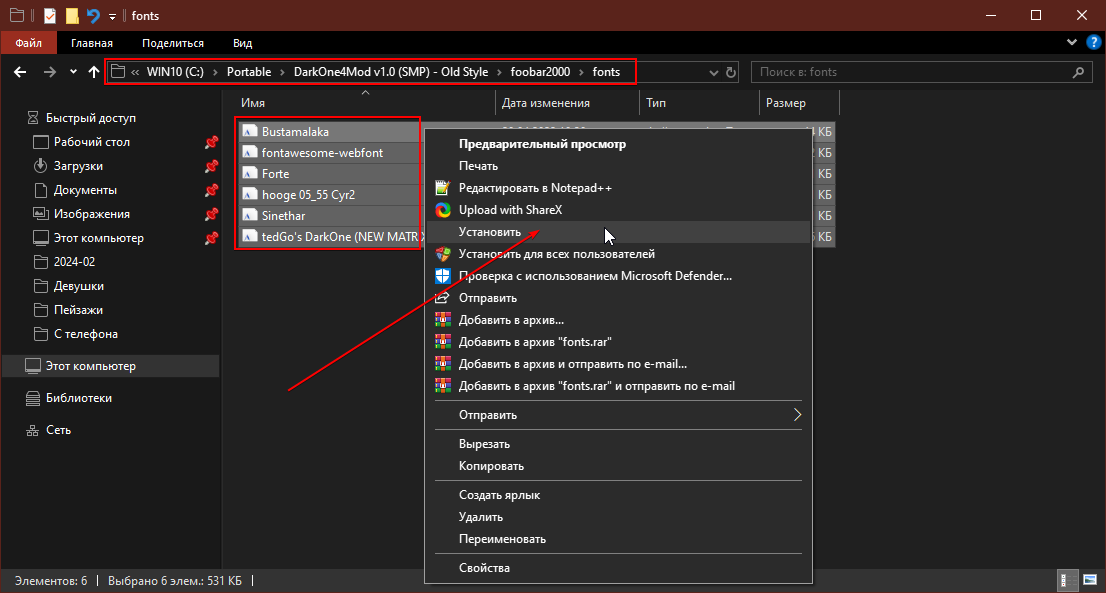
Task: Switch to large icons view in status bar
Action: point(1090,580)
